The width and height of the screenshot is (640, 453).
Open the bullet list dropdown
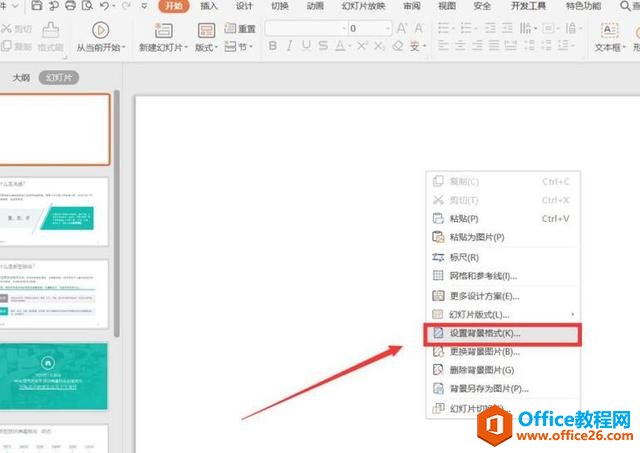pyautogui.click(x=453, y=29)
